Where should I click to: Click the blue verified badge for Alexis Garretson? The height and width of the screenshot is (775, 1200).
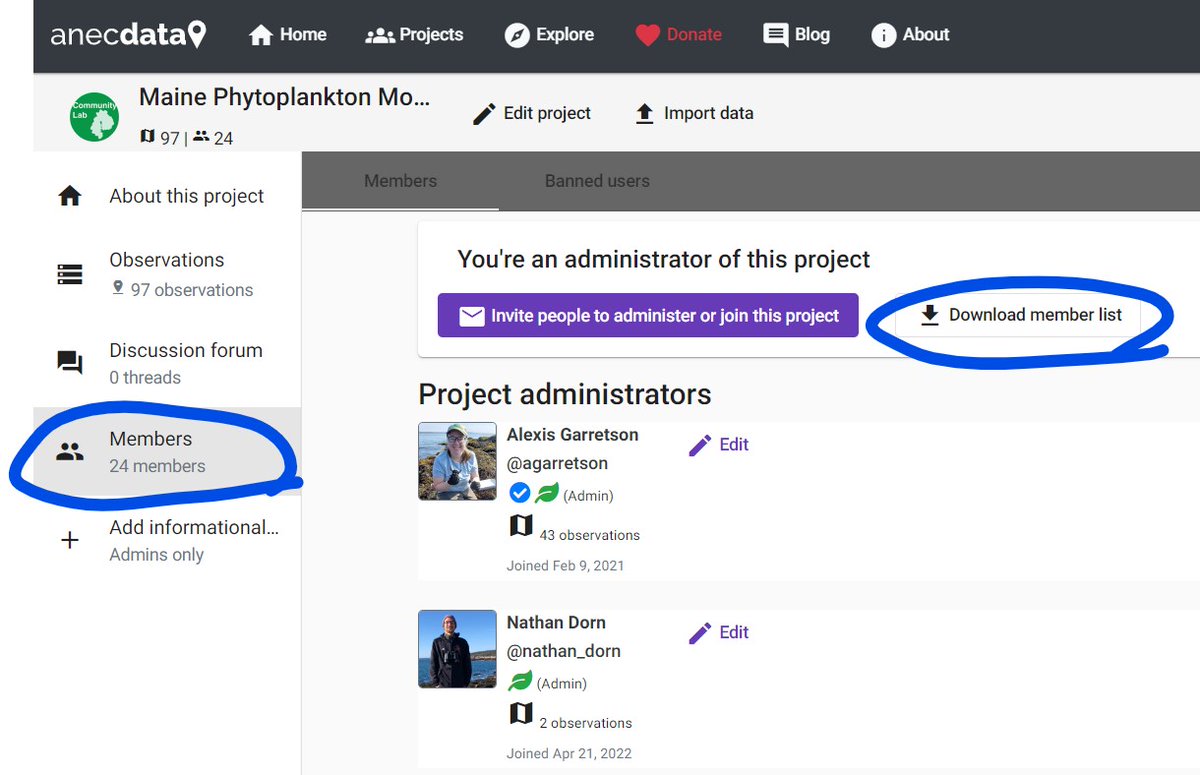pos(519,493)
